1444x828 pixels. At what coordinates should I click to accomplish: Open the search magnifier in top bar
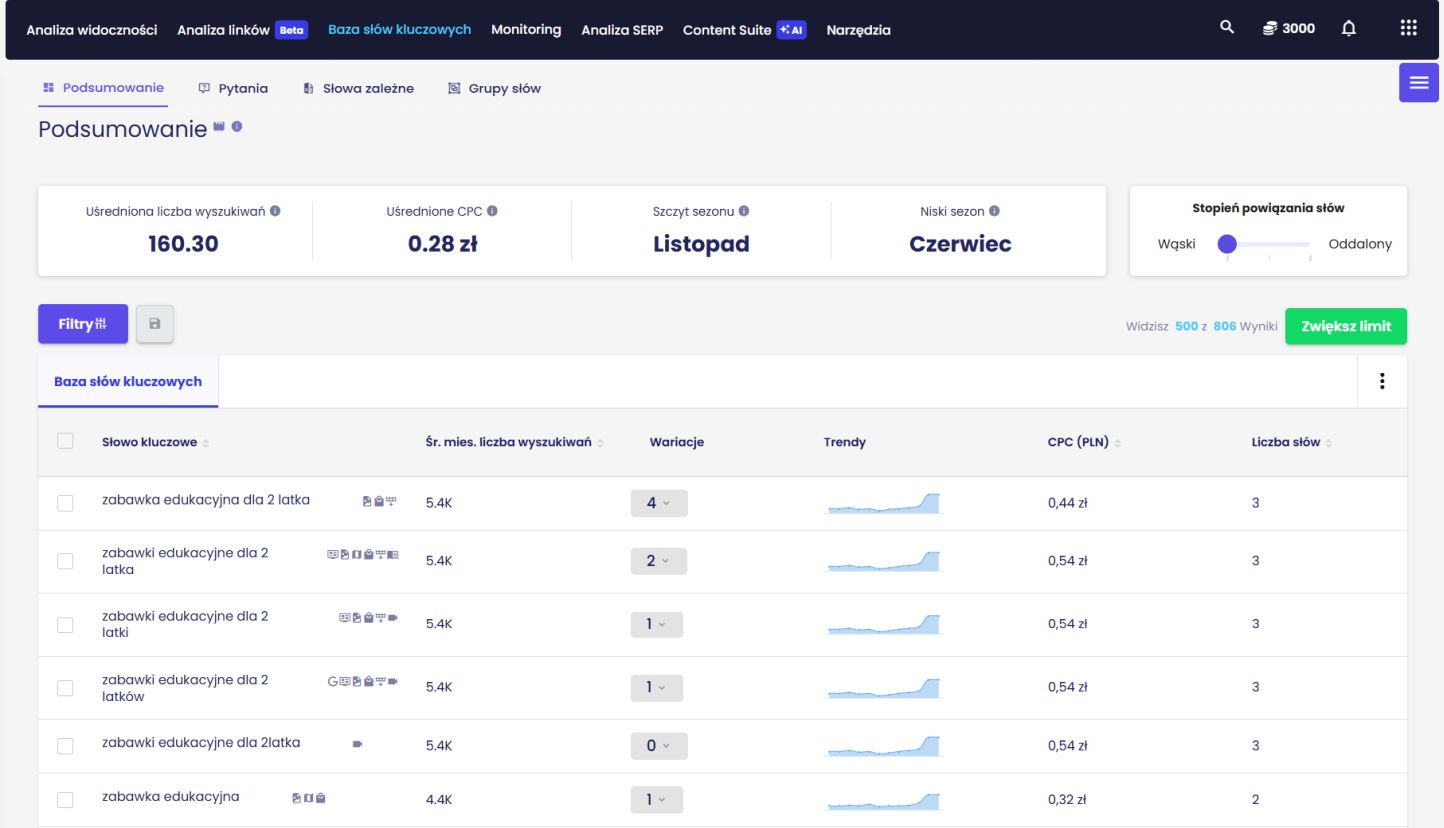coord(1227,28)
